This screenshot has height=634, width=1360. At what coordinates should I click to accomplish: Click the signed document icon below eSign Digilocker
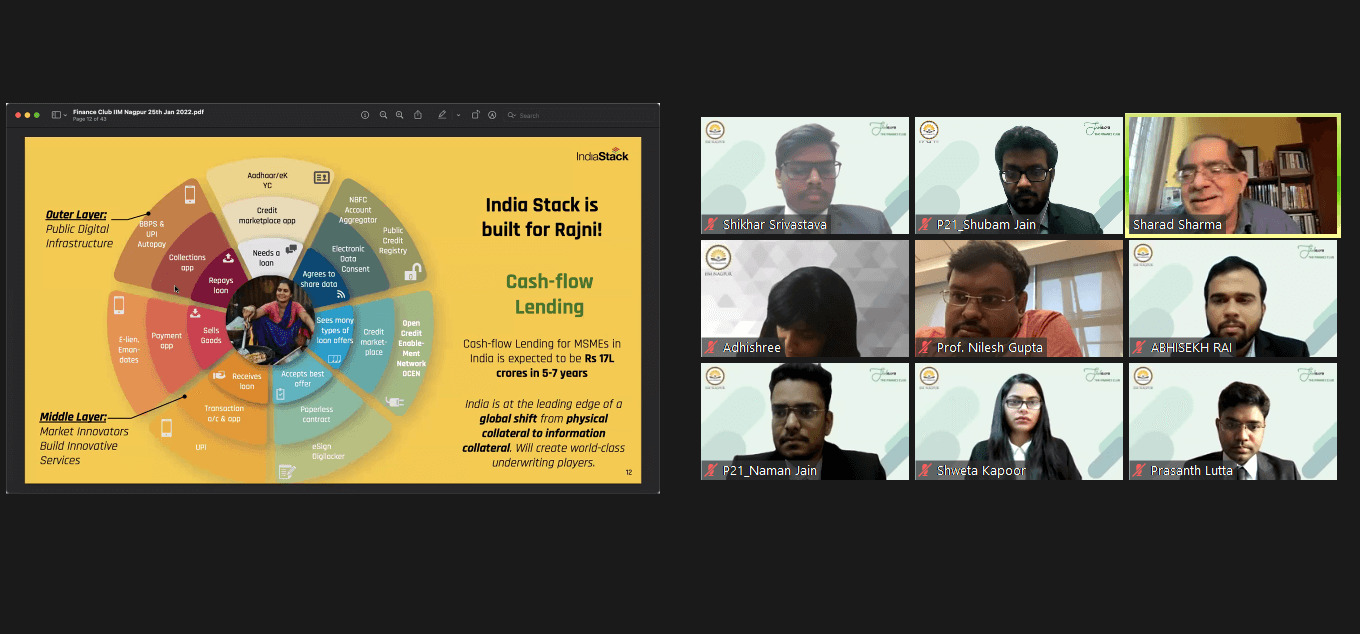coord(287,471)
